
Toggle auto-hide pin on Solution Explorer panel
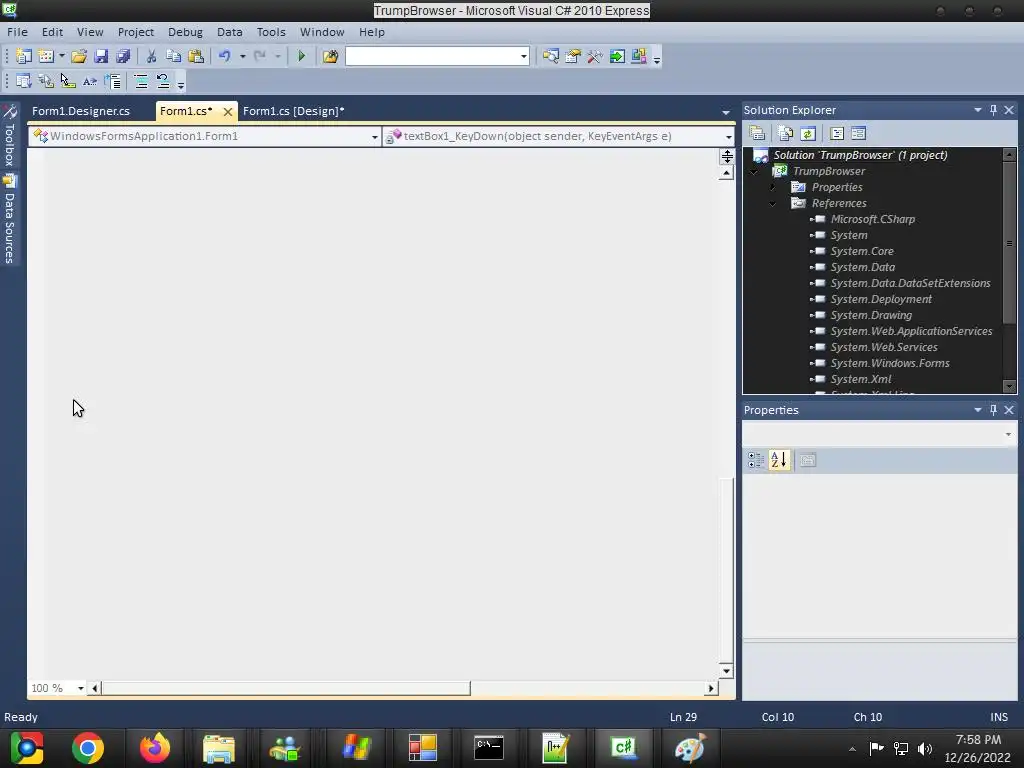(x=993, y=110)
